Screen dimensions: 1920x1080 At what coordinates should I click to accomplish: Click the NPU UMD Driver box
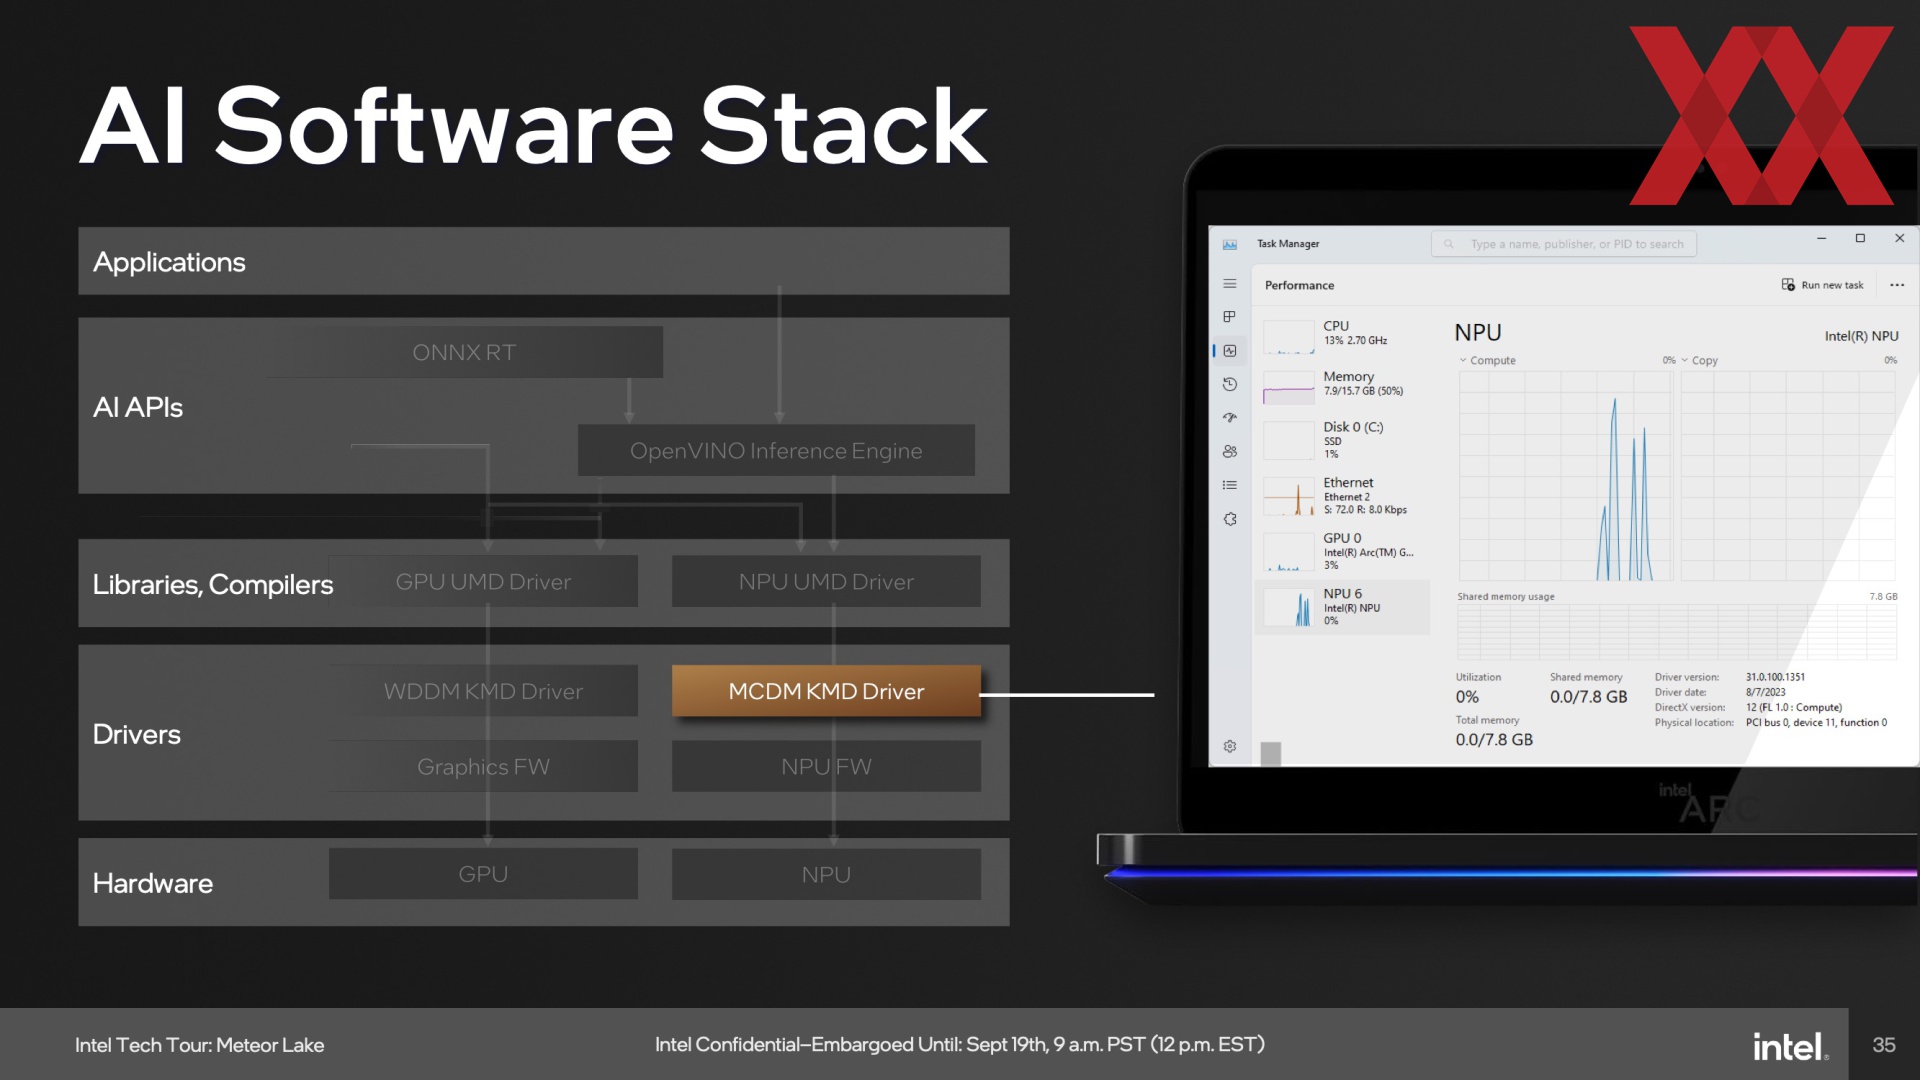(x=826, y=581)
